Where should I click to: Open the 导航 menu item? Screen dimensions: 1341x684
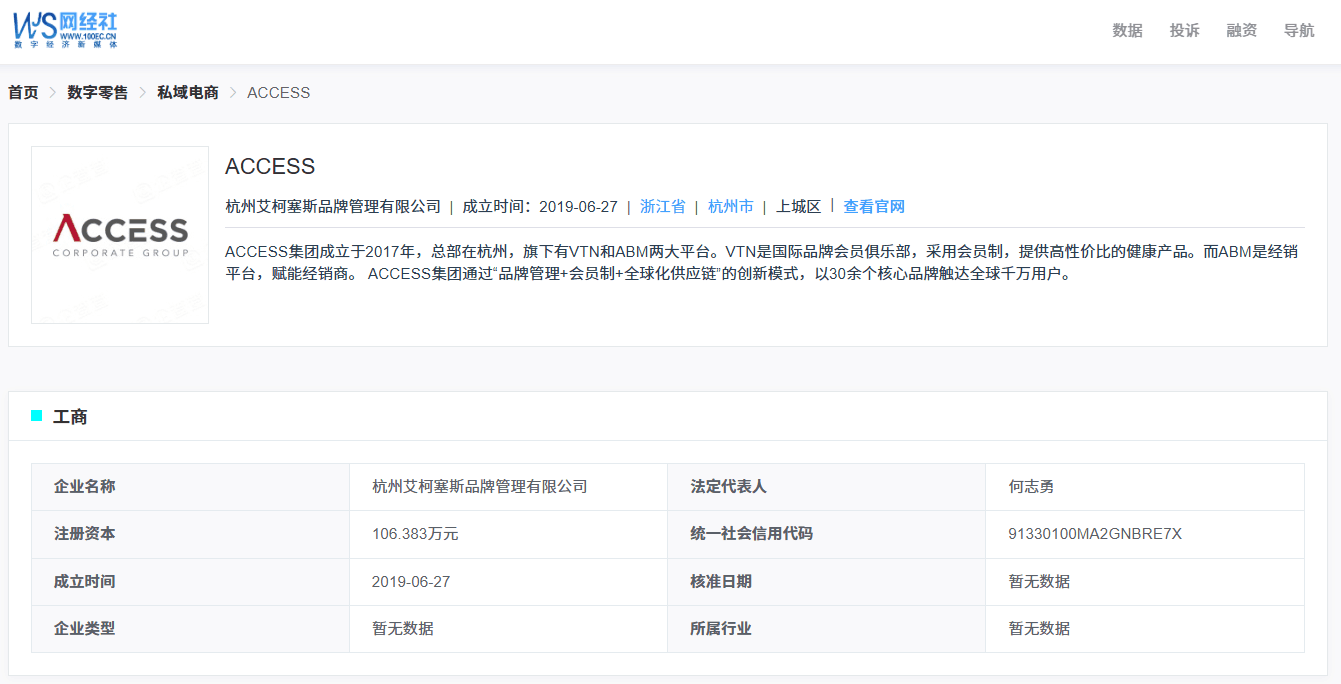tap(1298, 31)
